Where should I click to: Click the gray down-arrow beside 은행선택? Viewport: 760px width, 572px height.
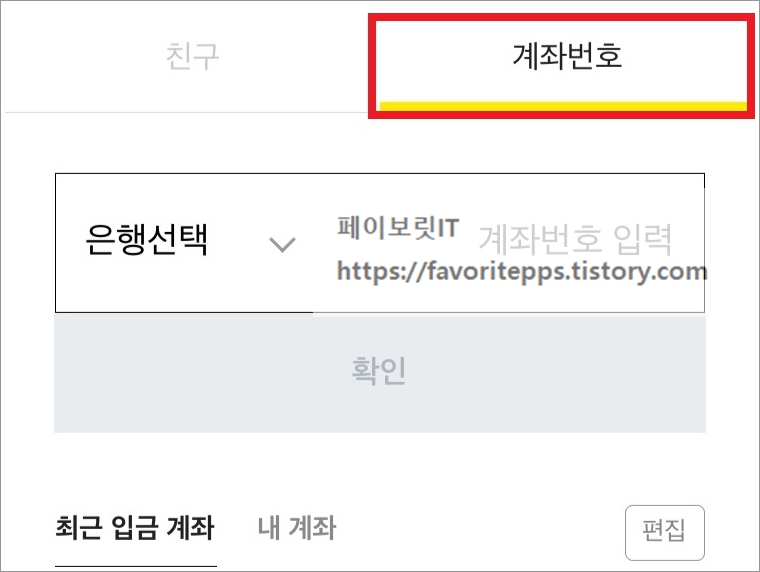click(282, 245)
